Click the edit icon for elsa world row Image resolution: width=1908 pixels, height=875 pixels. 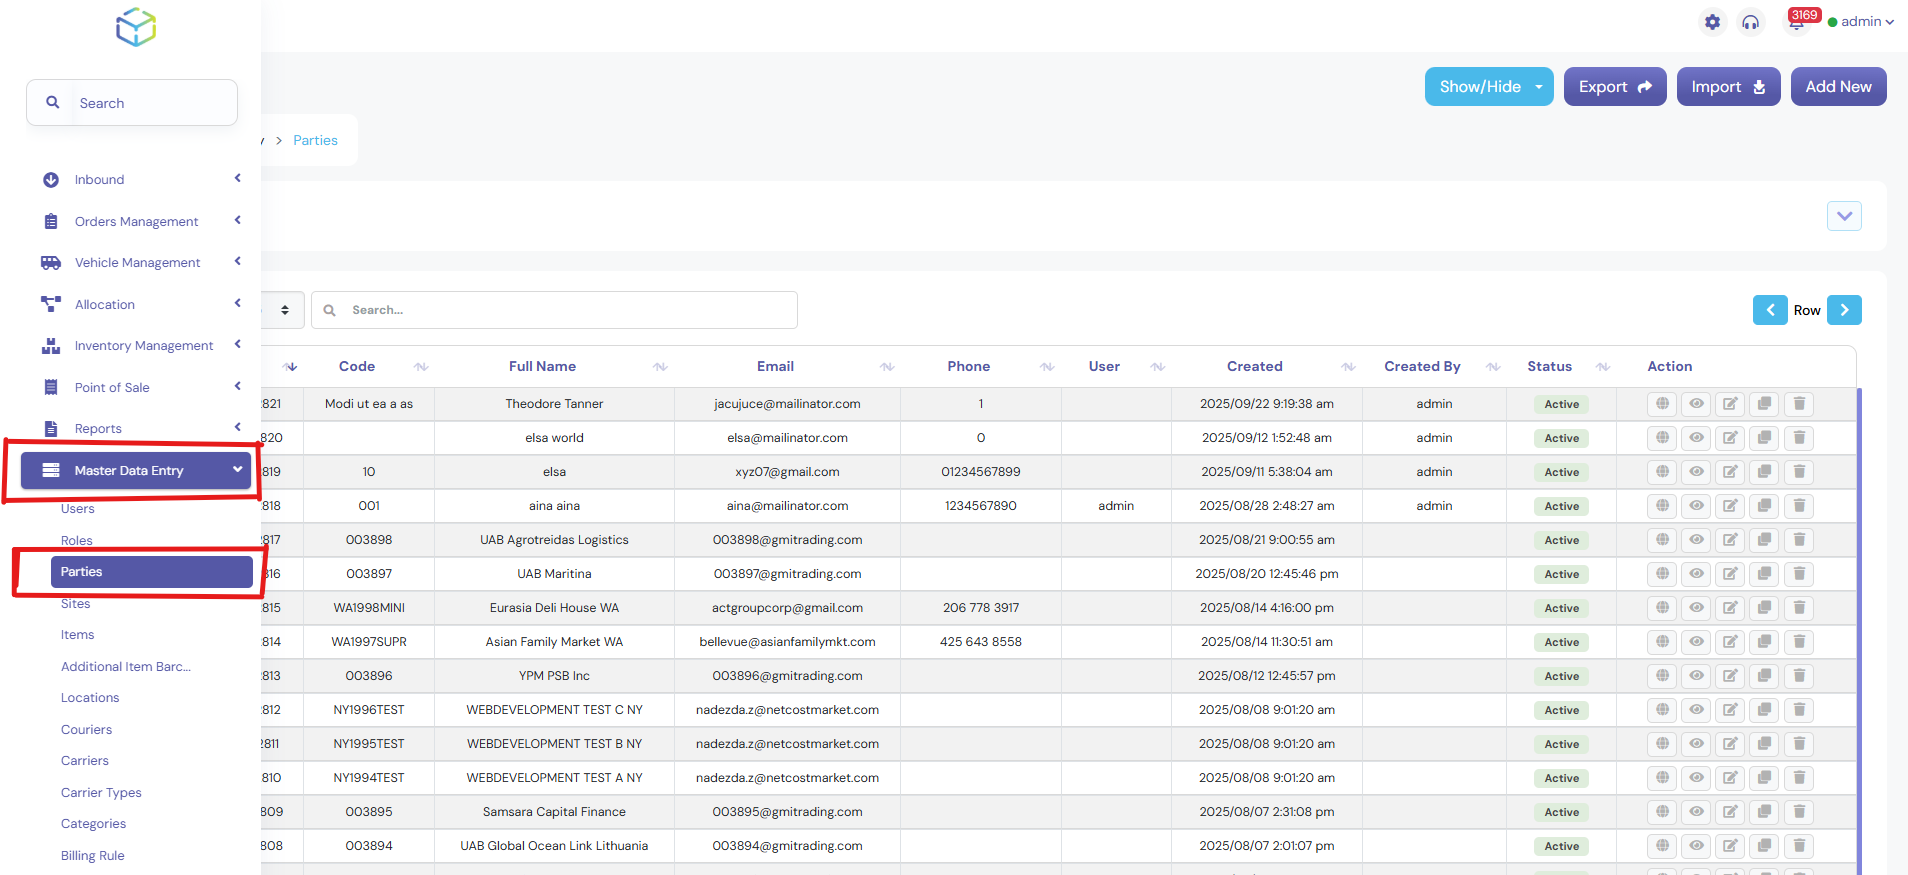coord(1730,438)
